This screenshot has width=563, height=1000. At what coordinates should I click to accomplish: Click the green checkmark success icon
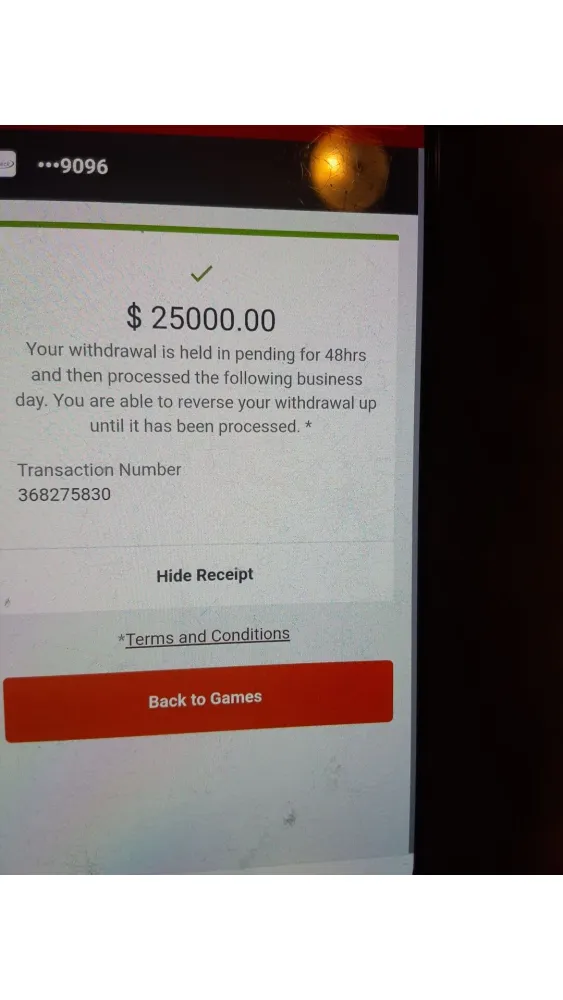[x=201, y=274]
